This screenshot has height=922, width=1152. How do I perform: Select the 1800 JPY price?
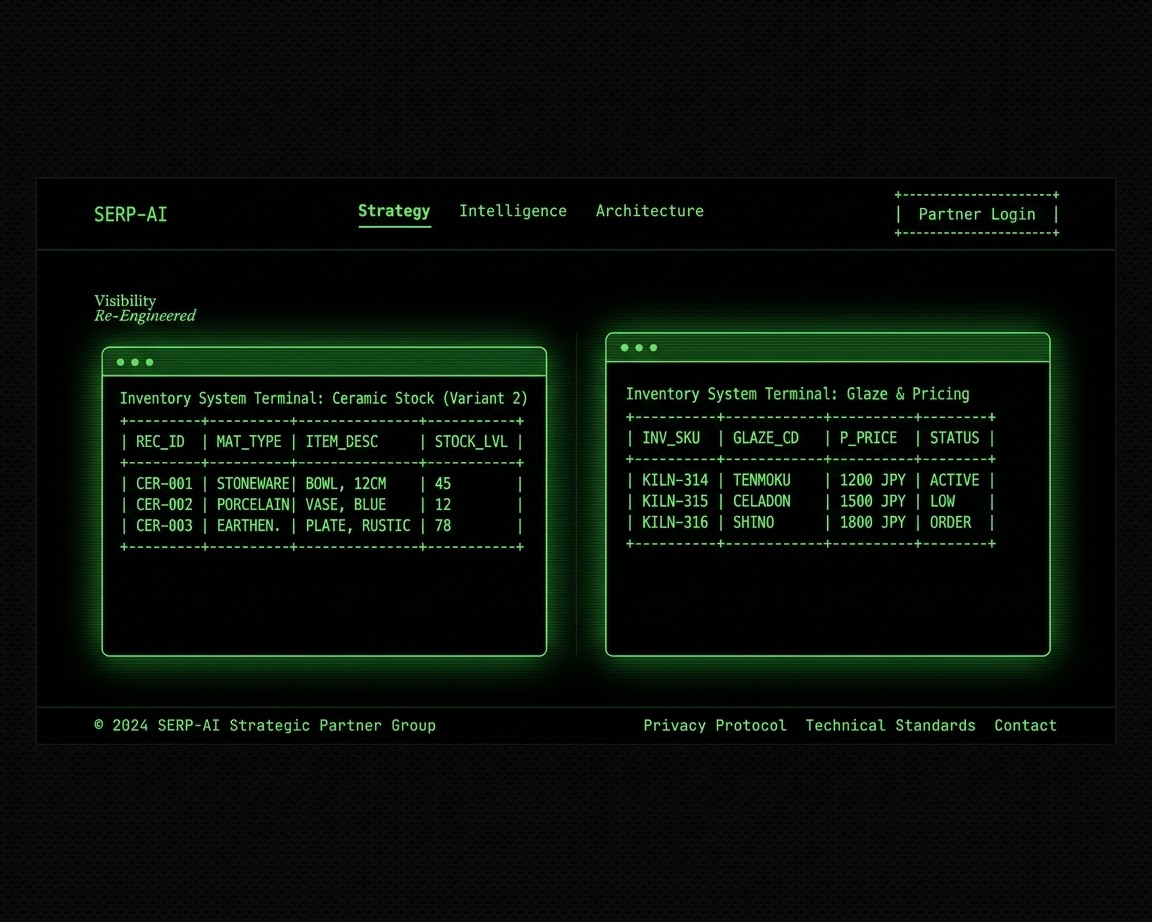click(x=873, y=522)
